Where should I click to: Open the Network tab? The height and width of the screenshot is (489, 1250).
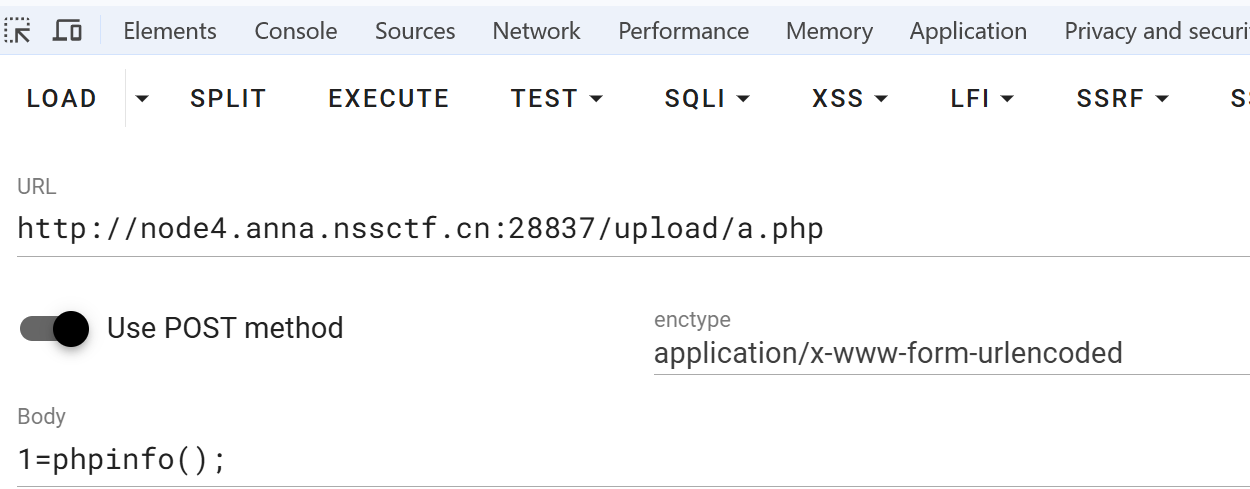536,31
